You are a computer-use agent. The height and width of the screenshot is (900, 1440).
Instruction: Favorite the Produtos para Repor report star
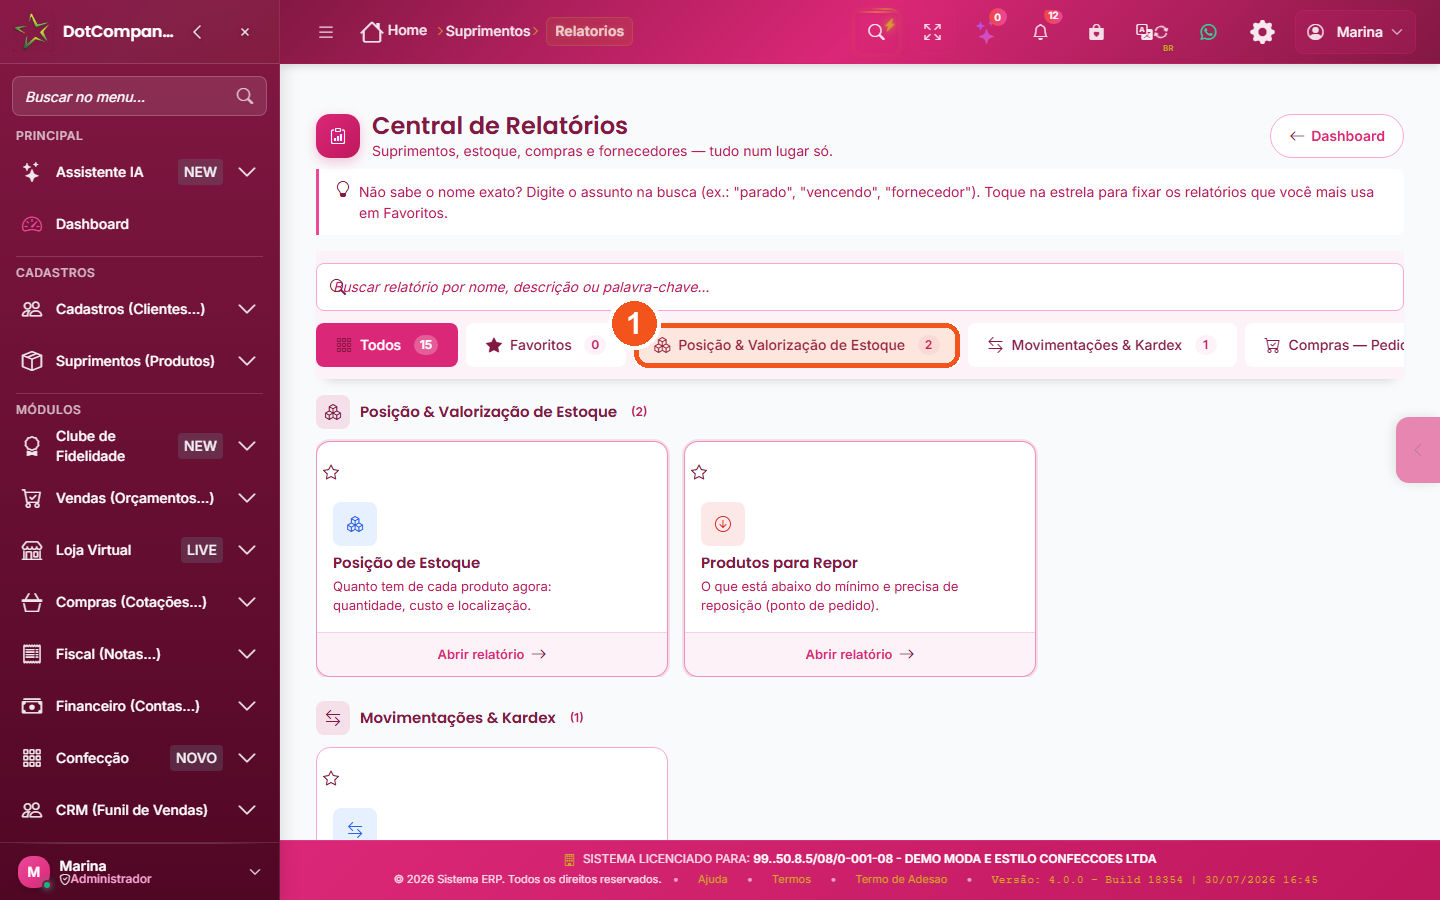tap(699, 472)
